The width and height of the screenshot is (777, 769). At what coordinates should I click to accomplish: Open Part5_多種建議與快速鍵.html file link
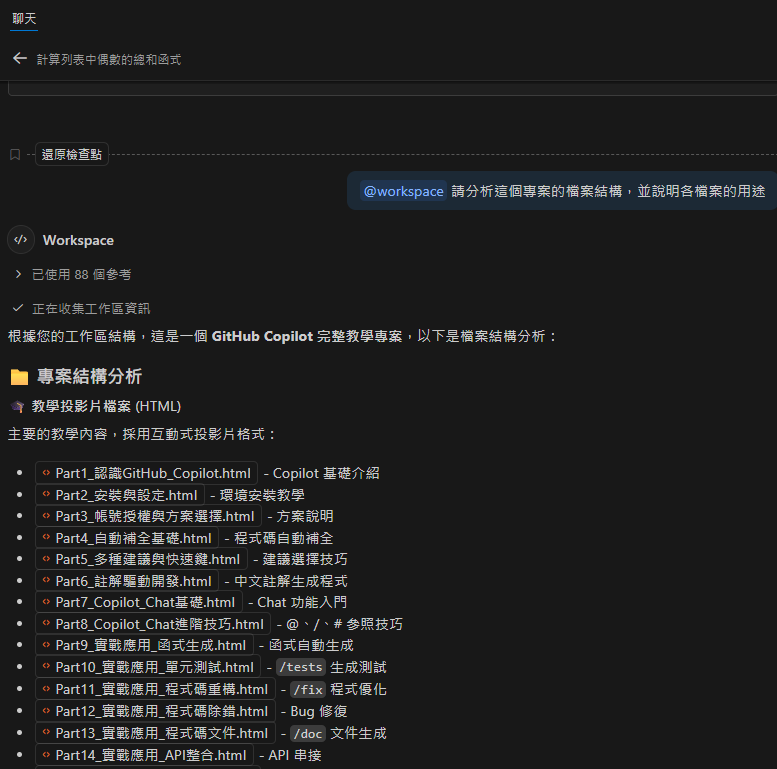[142, 559]
